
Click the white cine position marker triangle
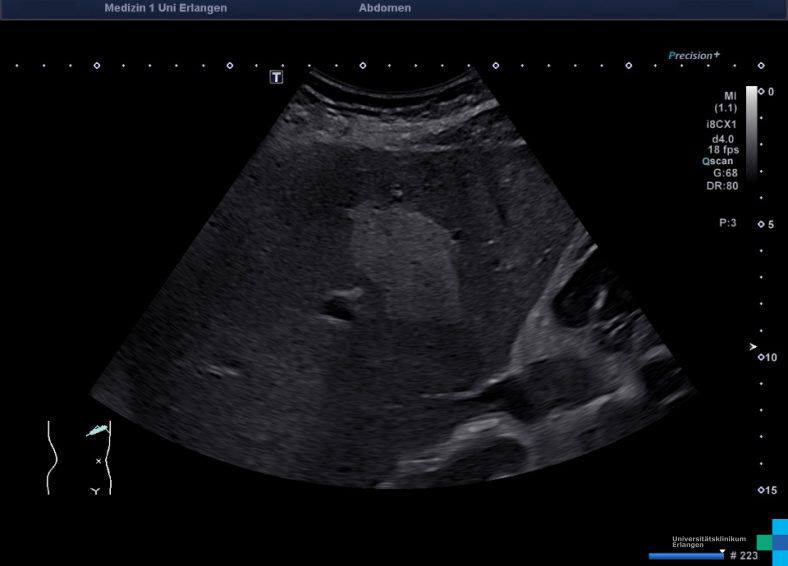pyautogui.click(x=722, y=549)
